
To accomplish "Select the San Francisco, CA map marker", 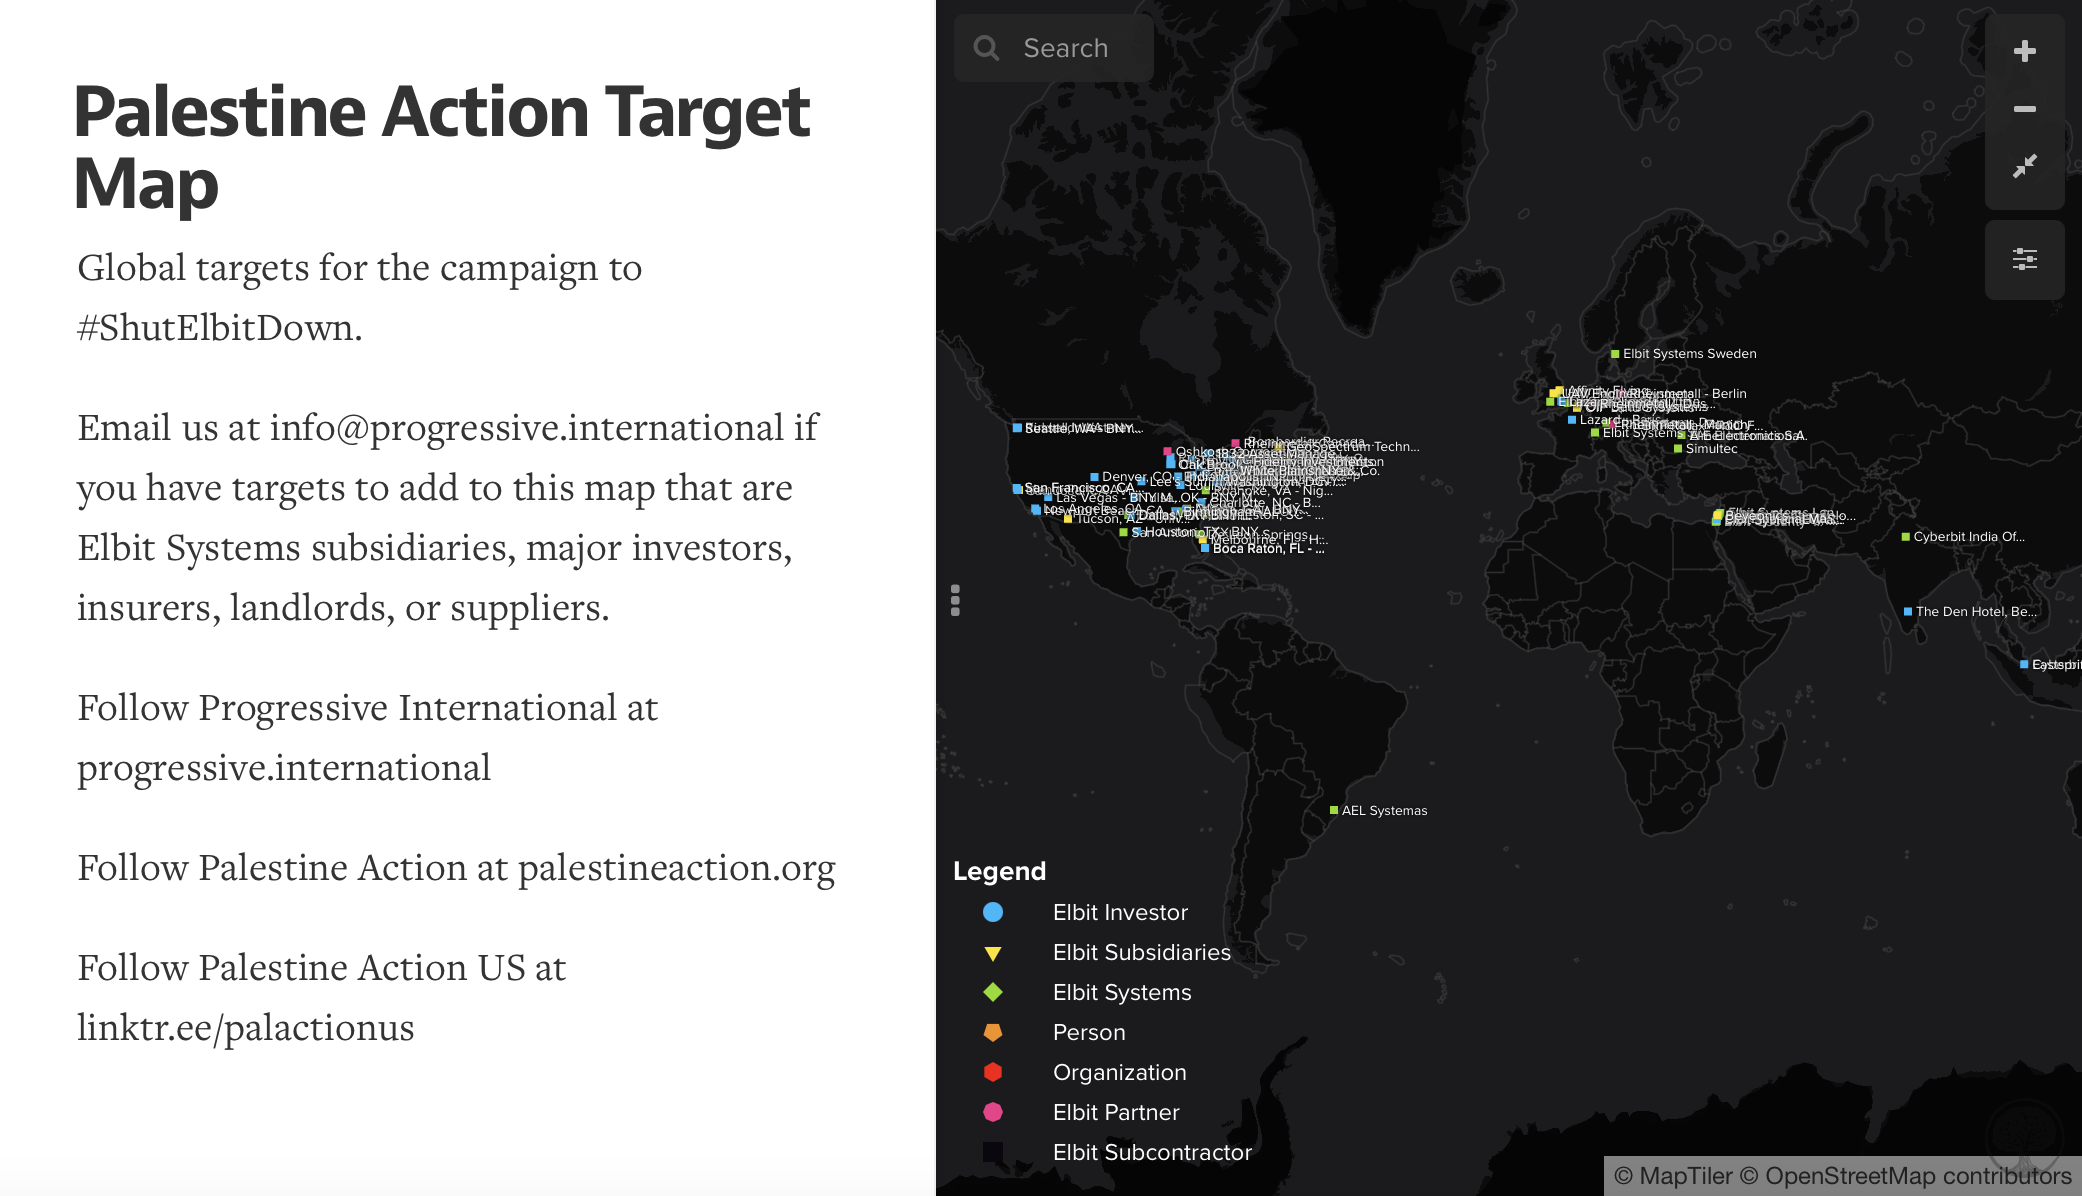I will coord(1017,488).
